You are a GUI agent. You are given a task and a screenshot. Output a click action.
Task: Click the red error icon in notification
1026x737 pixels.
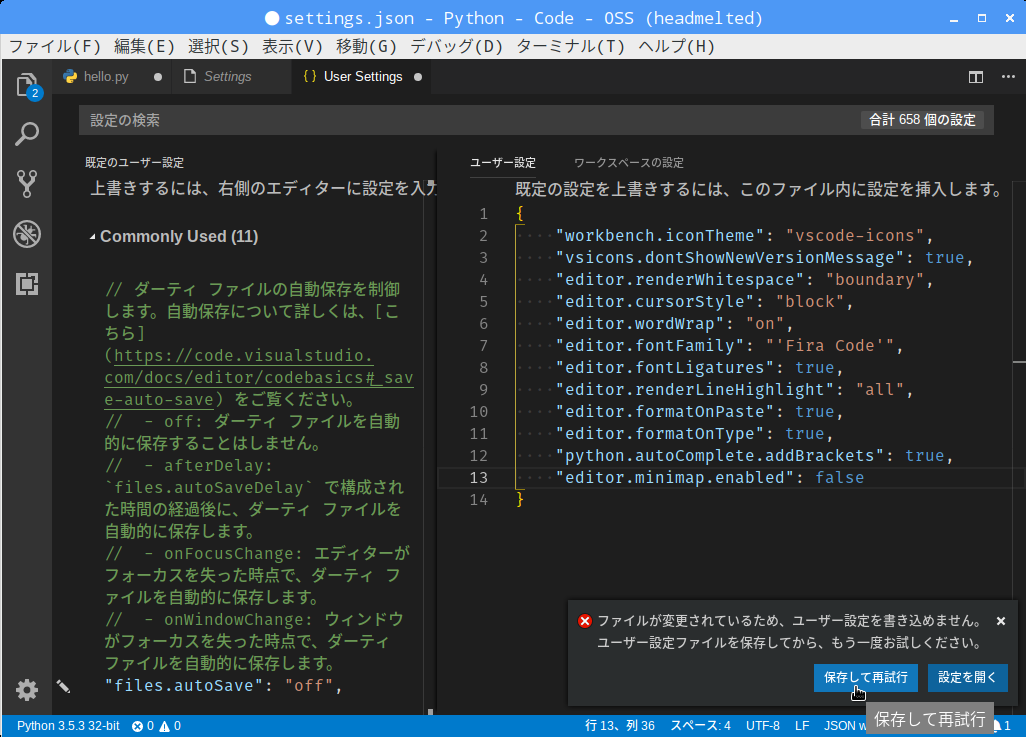(585, 621)
